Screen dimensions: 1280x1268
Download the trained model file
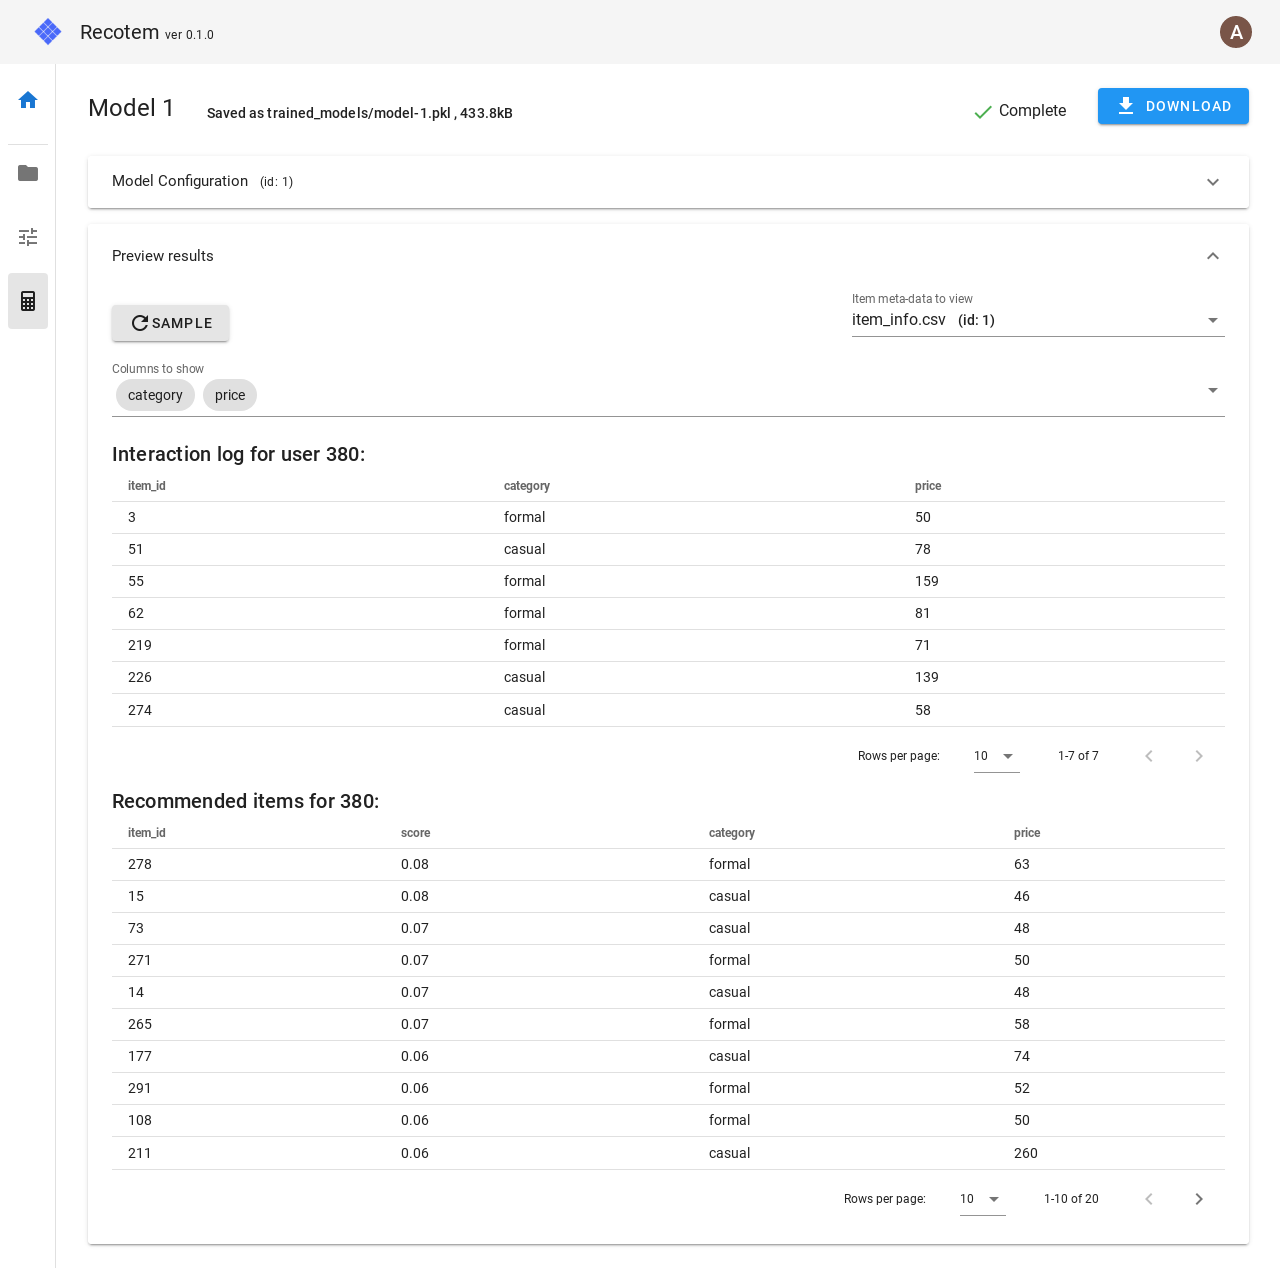pyautogui.click(x=1172, y=106)
